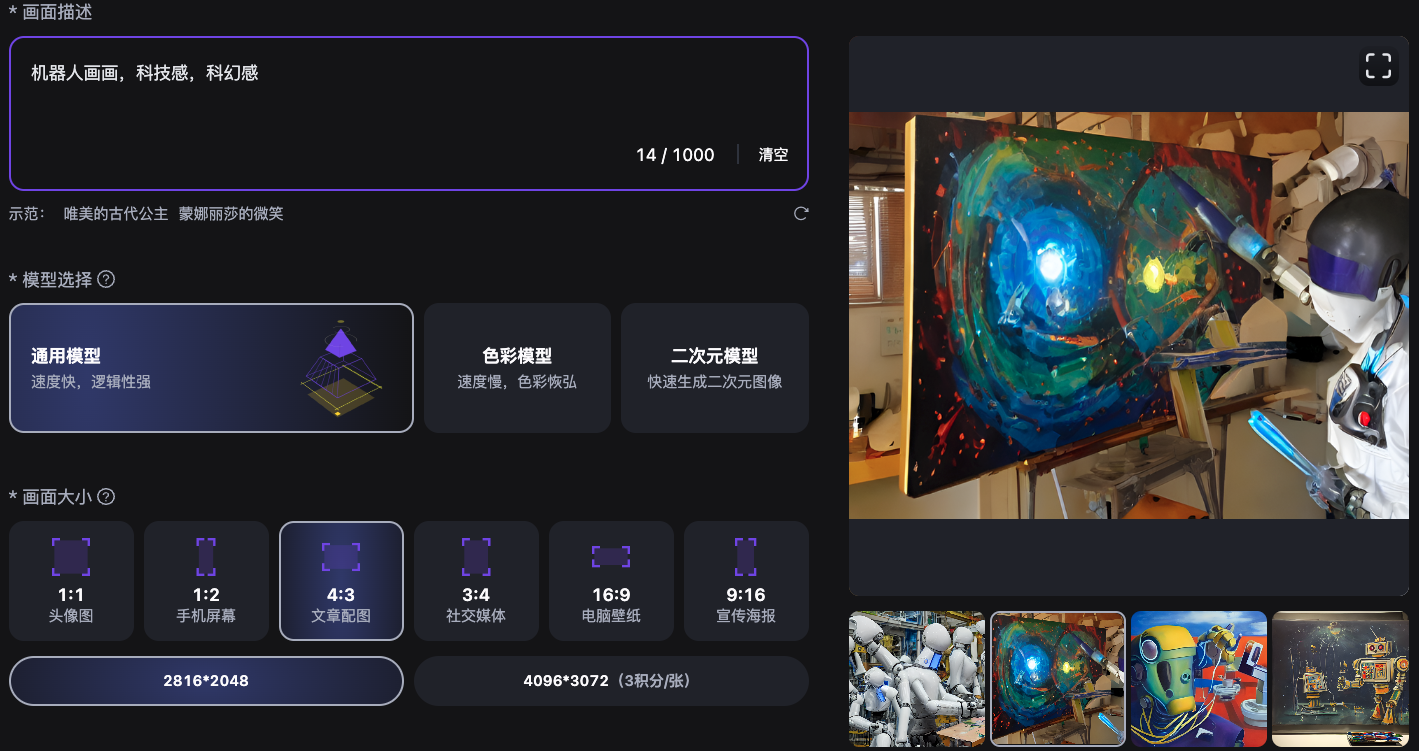Choose the 通用模型 model card
The width and height of the screenshot is (1419, 751).
[211, 368]
